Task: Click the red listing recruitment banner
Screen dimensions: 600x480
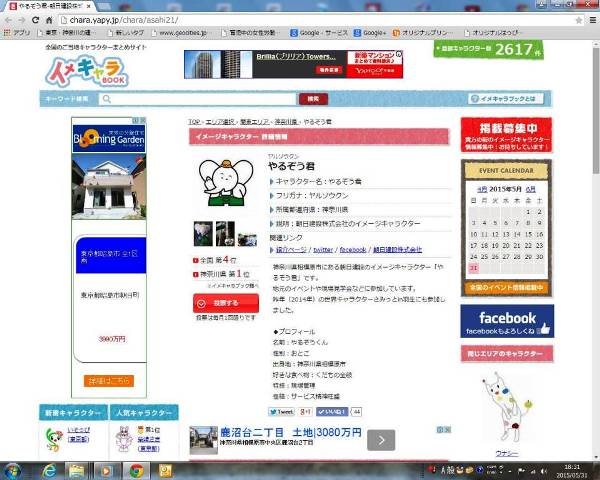Action: click(506, 135)
